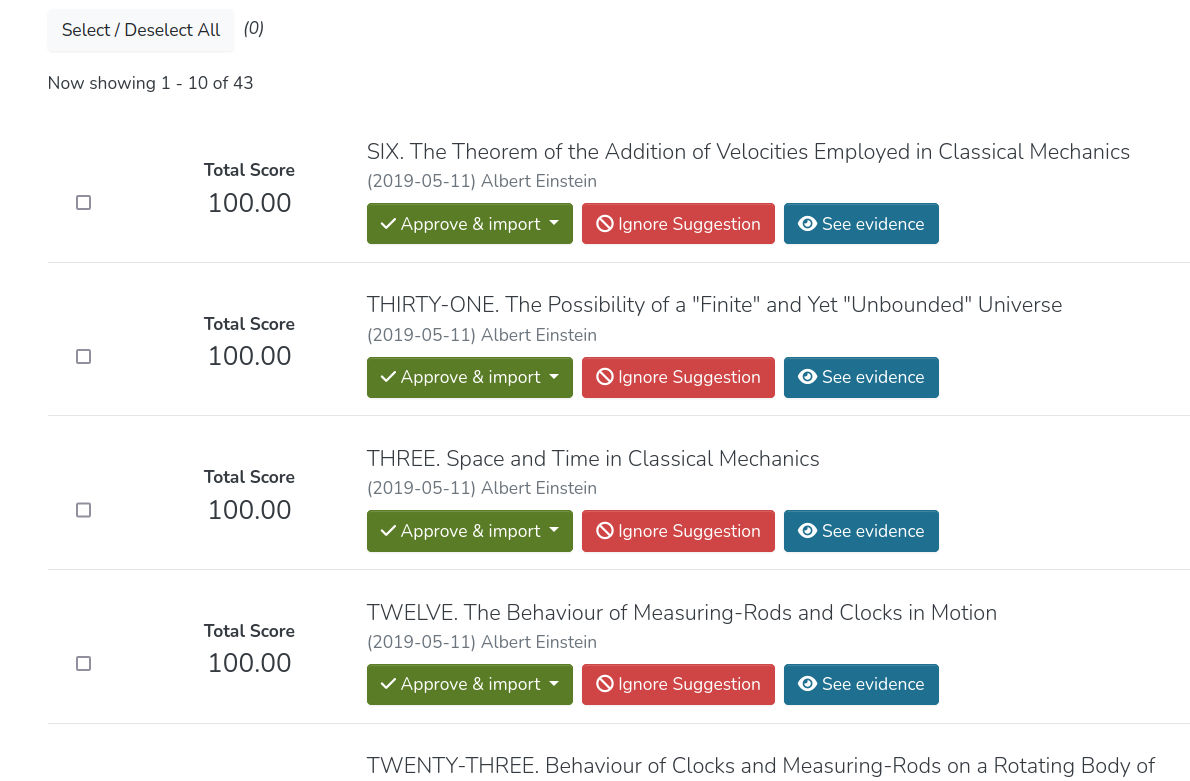Expand Approve & import caret for SIX chapter

tap(554, 224)
